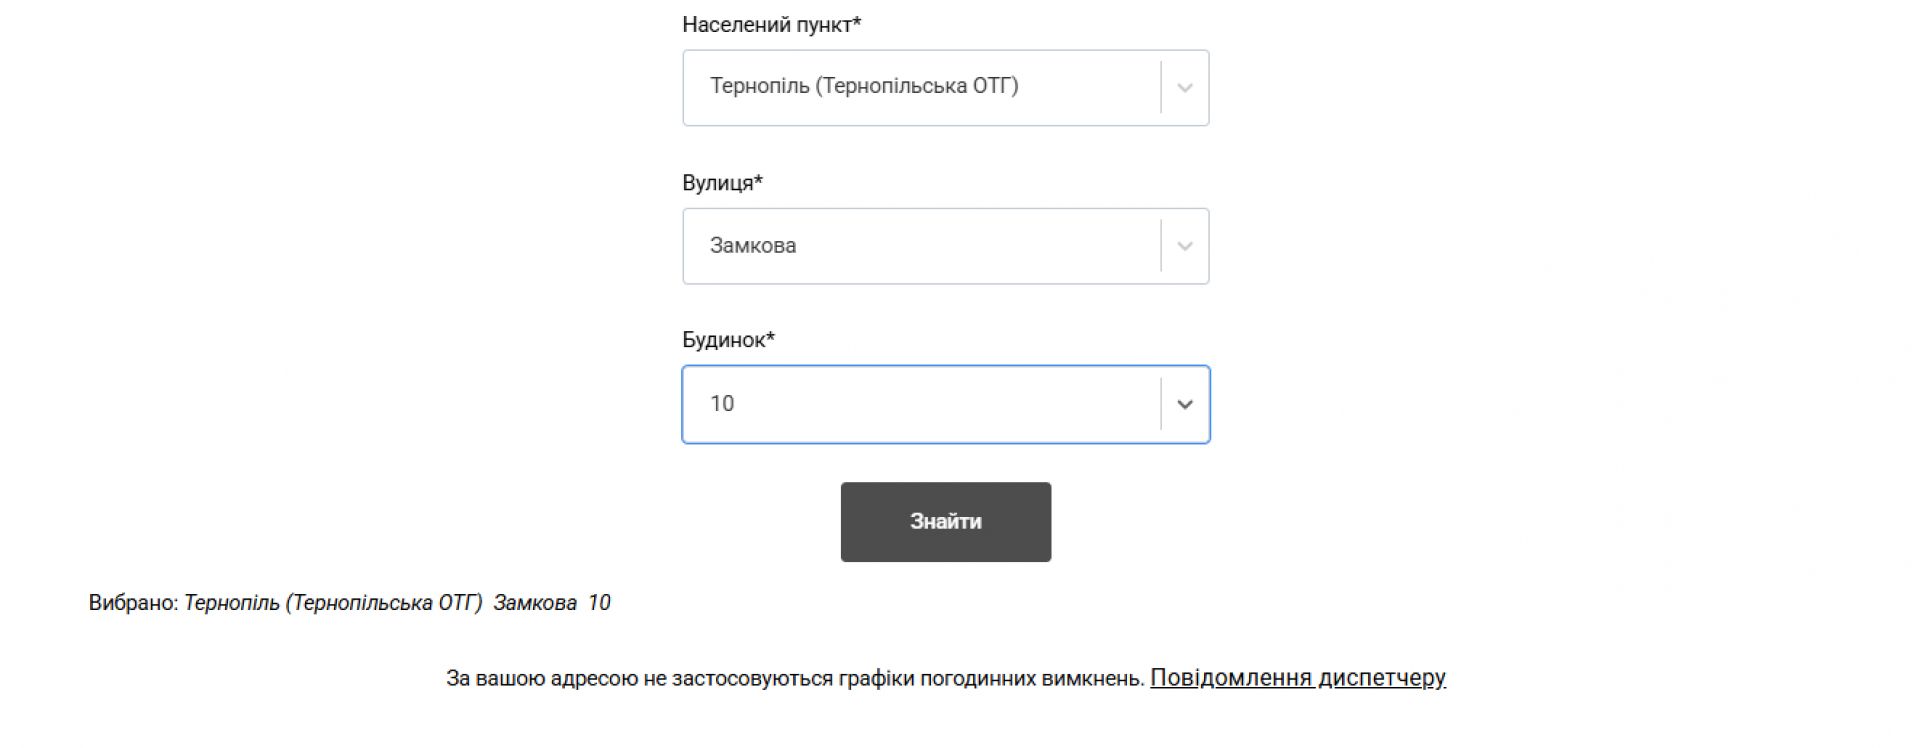Click the Вибрано: label text

pos(134,603)
